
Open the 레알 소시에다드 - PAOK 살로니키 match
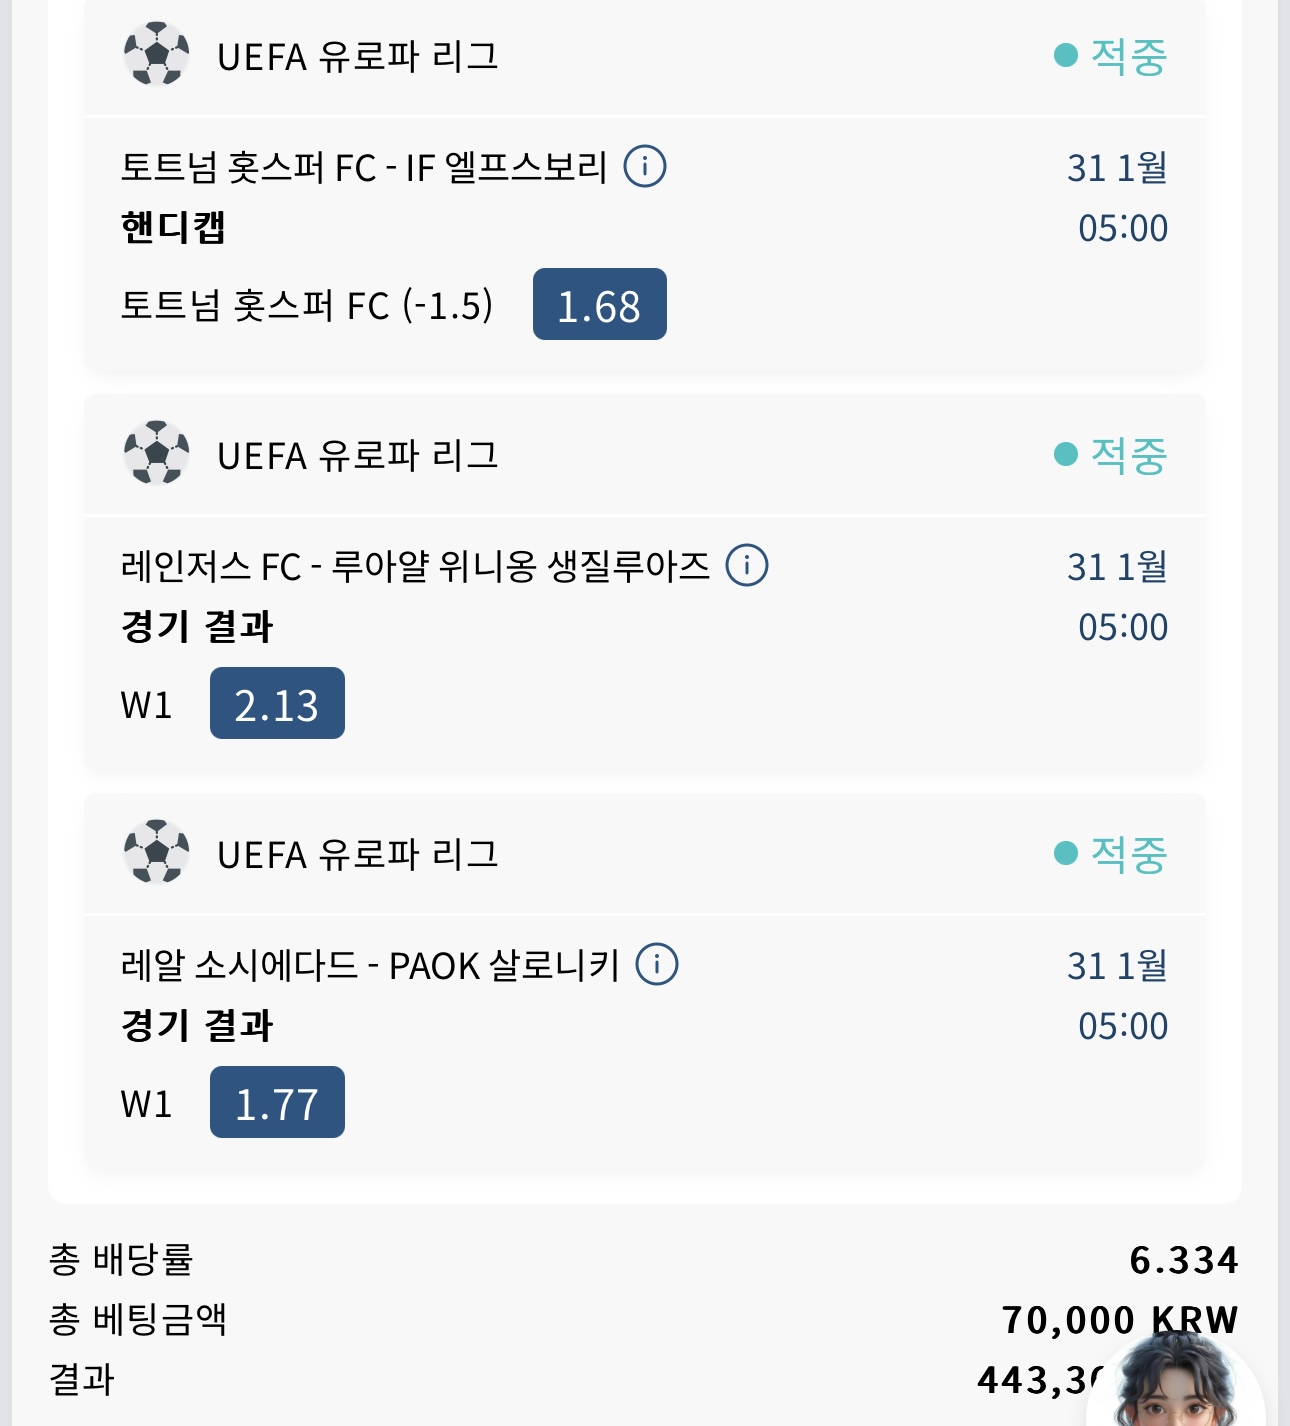click(370, 965)
